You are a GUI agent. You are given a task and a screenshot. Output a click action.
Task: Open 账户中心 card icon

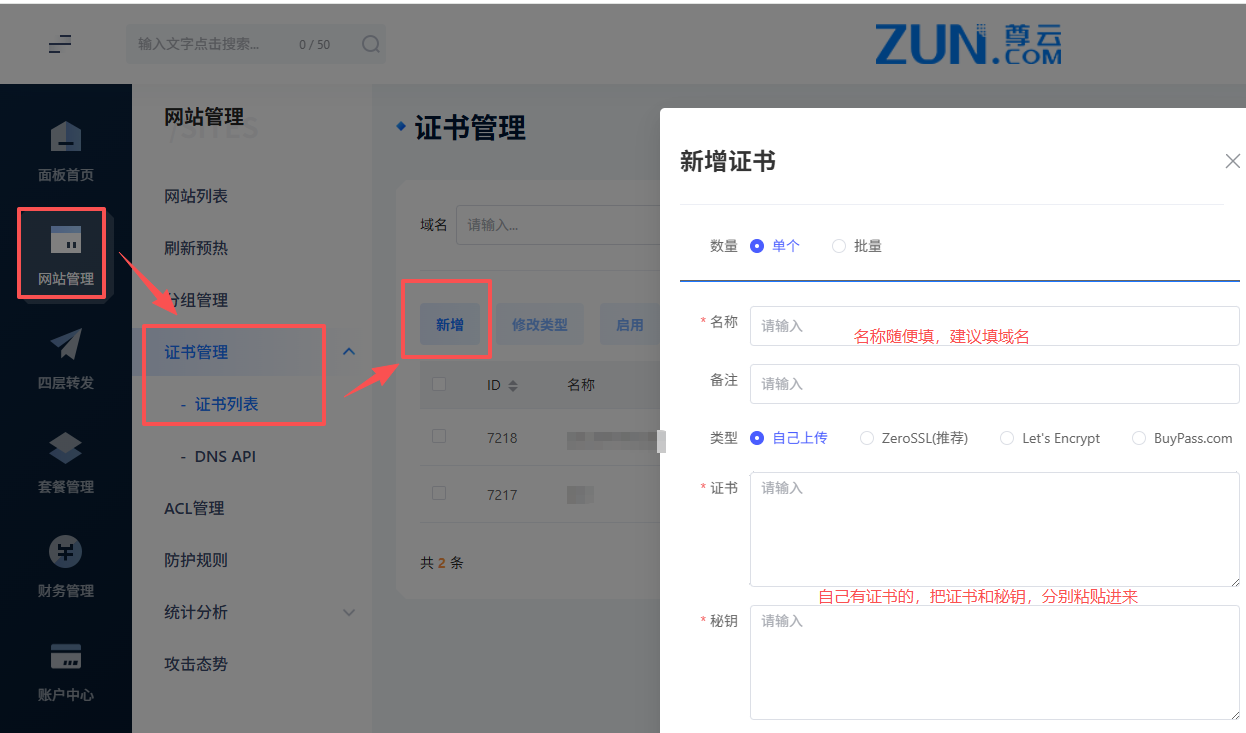click(66, 656)
